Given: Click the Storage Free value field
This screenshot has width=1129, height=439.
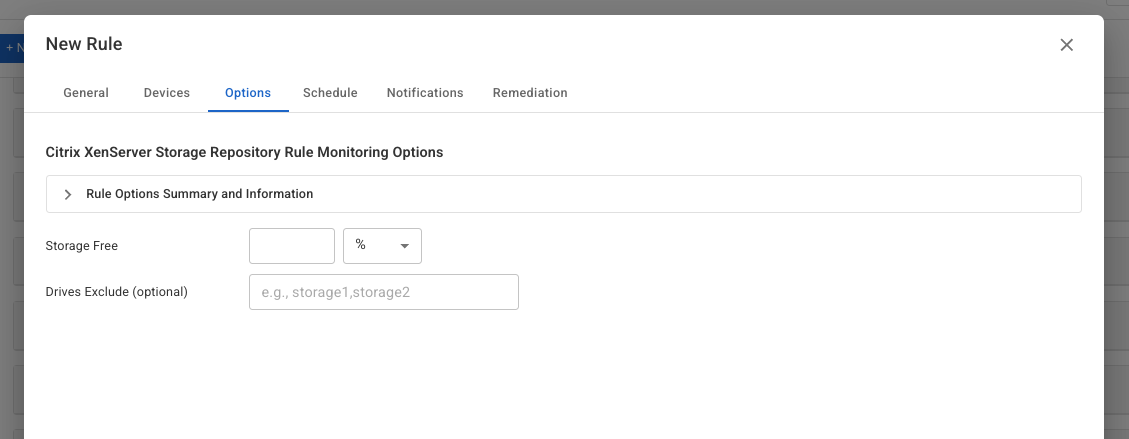Looking at the screenshot, I should coord(292,246).
